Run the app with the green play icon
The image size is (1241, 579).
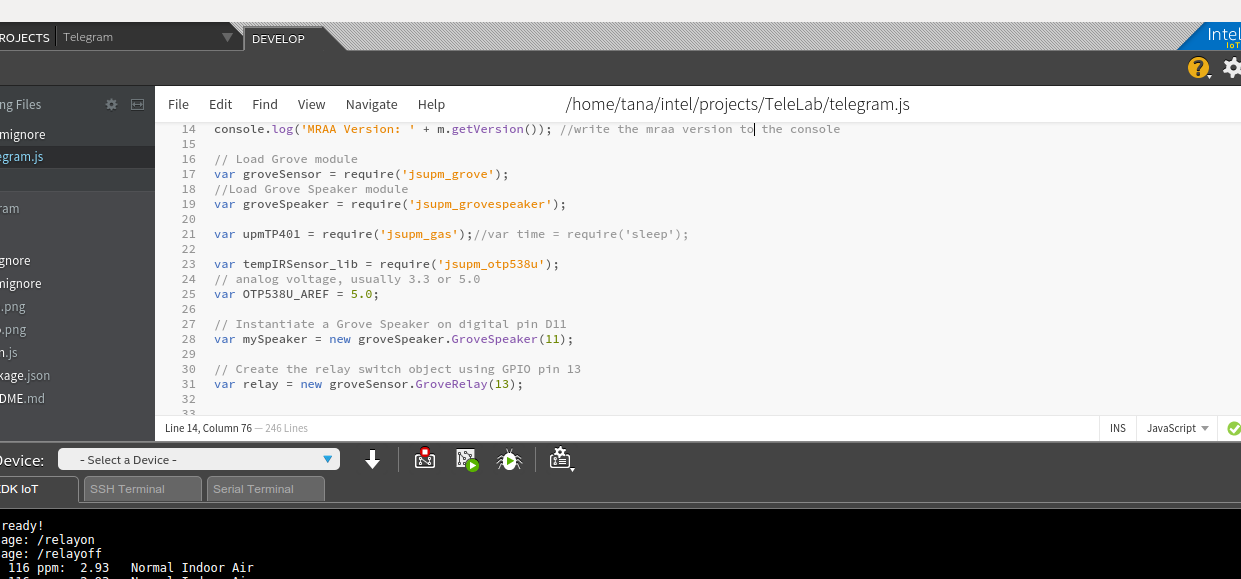click(468, 459)
